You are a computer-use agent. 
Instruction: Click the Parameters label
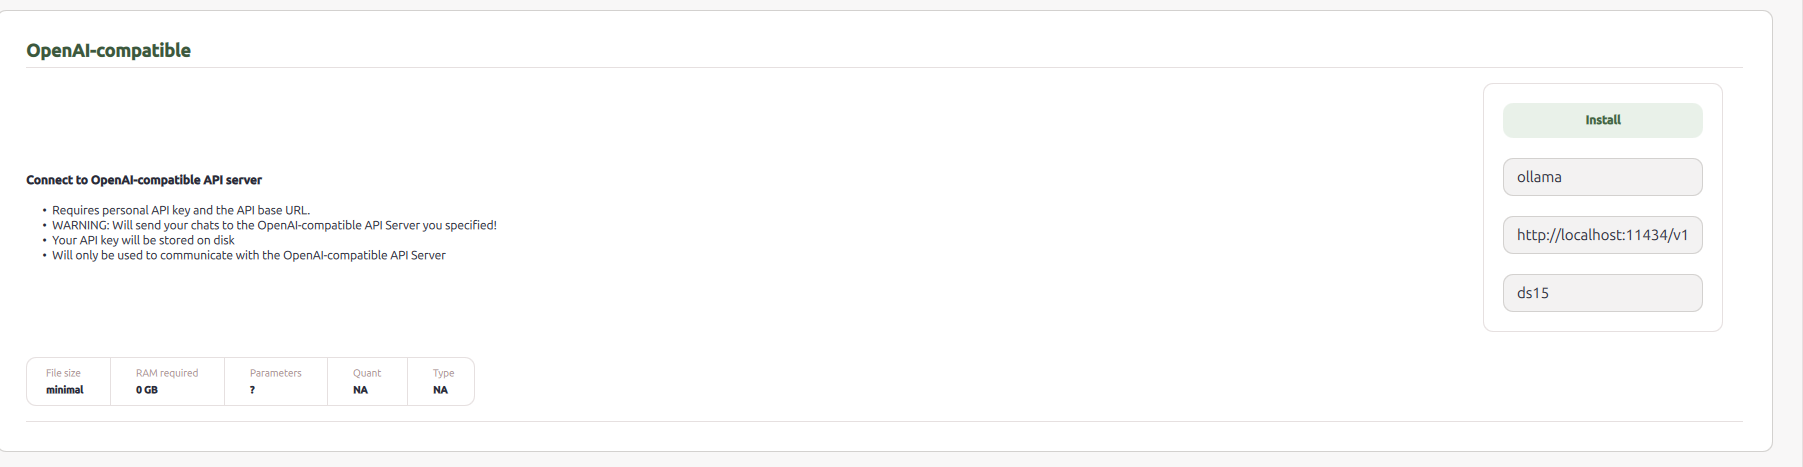click(x=275, y=373)
